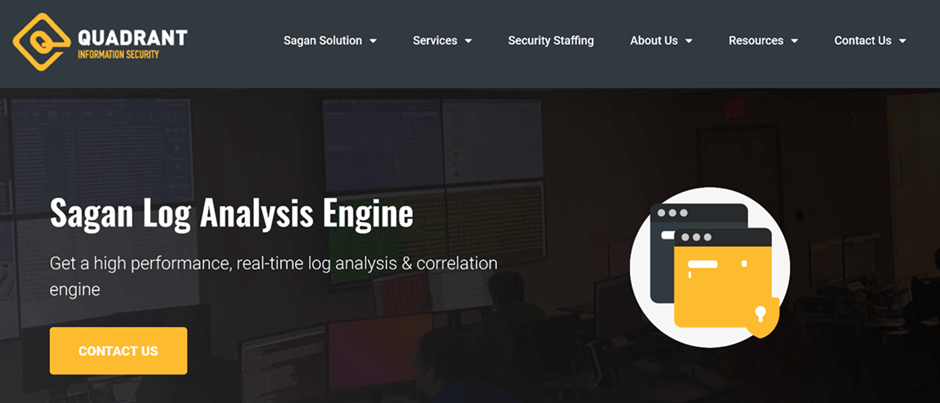Click the 'Get a high performance' tagline text
940x403 pixels.
point(273,276)
